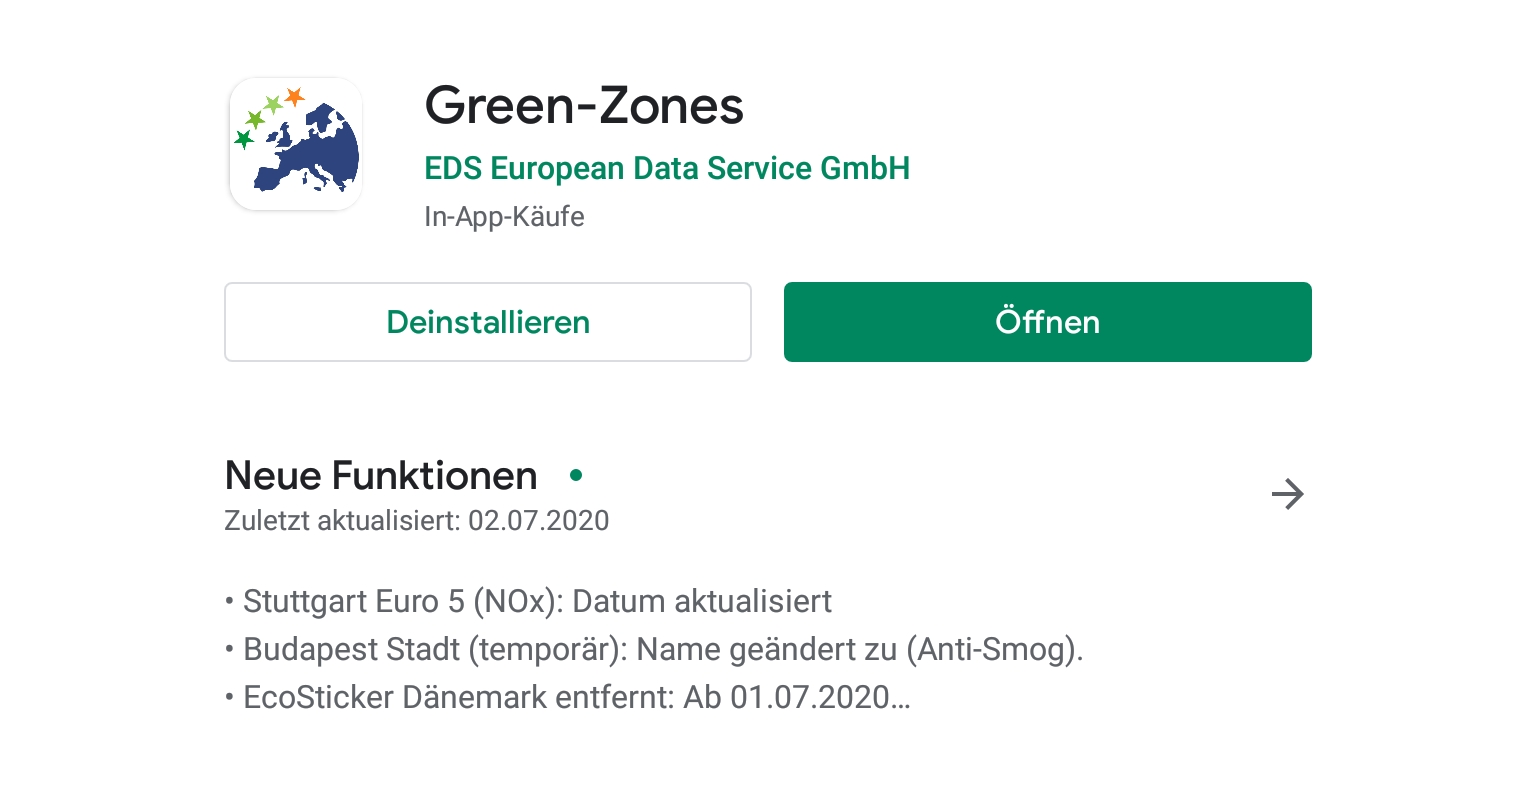Expand the Neue Funktionen section heading
The width and height of the screenshot is (1536, 786).
click(381, 476)
